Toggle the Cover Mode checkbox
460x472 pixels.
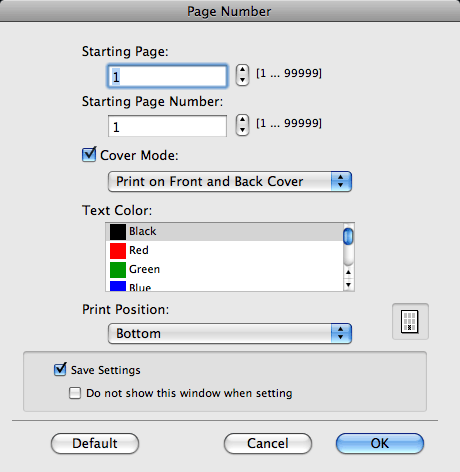[89, 155]
